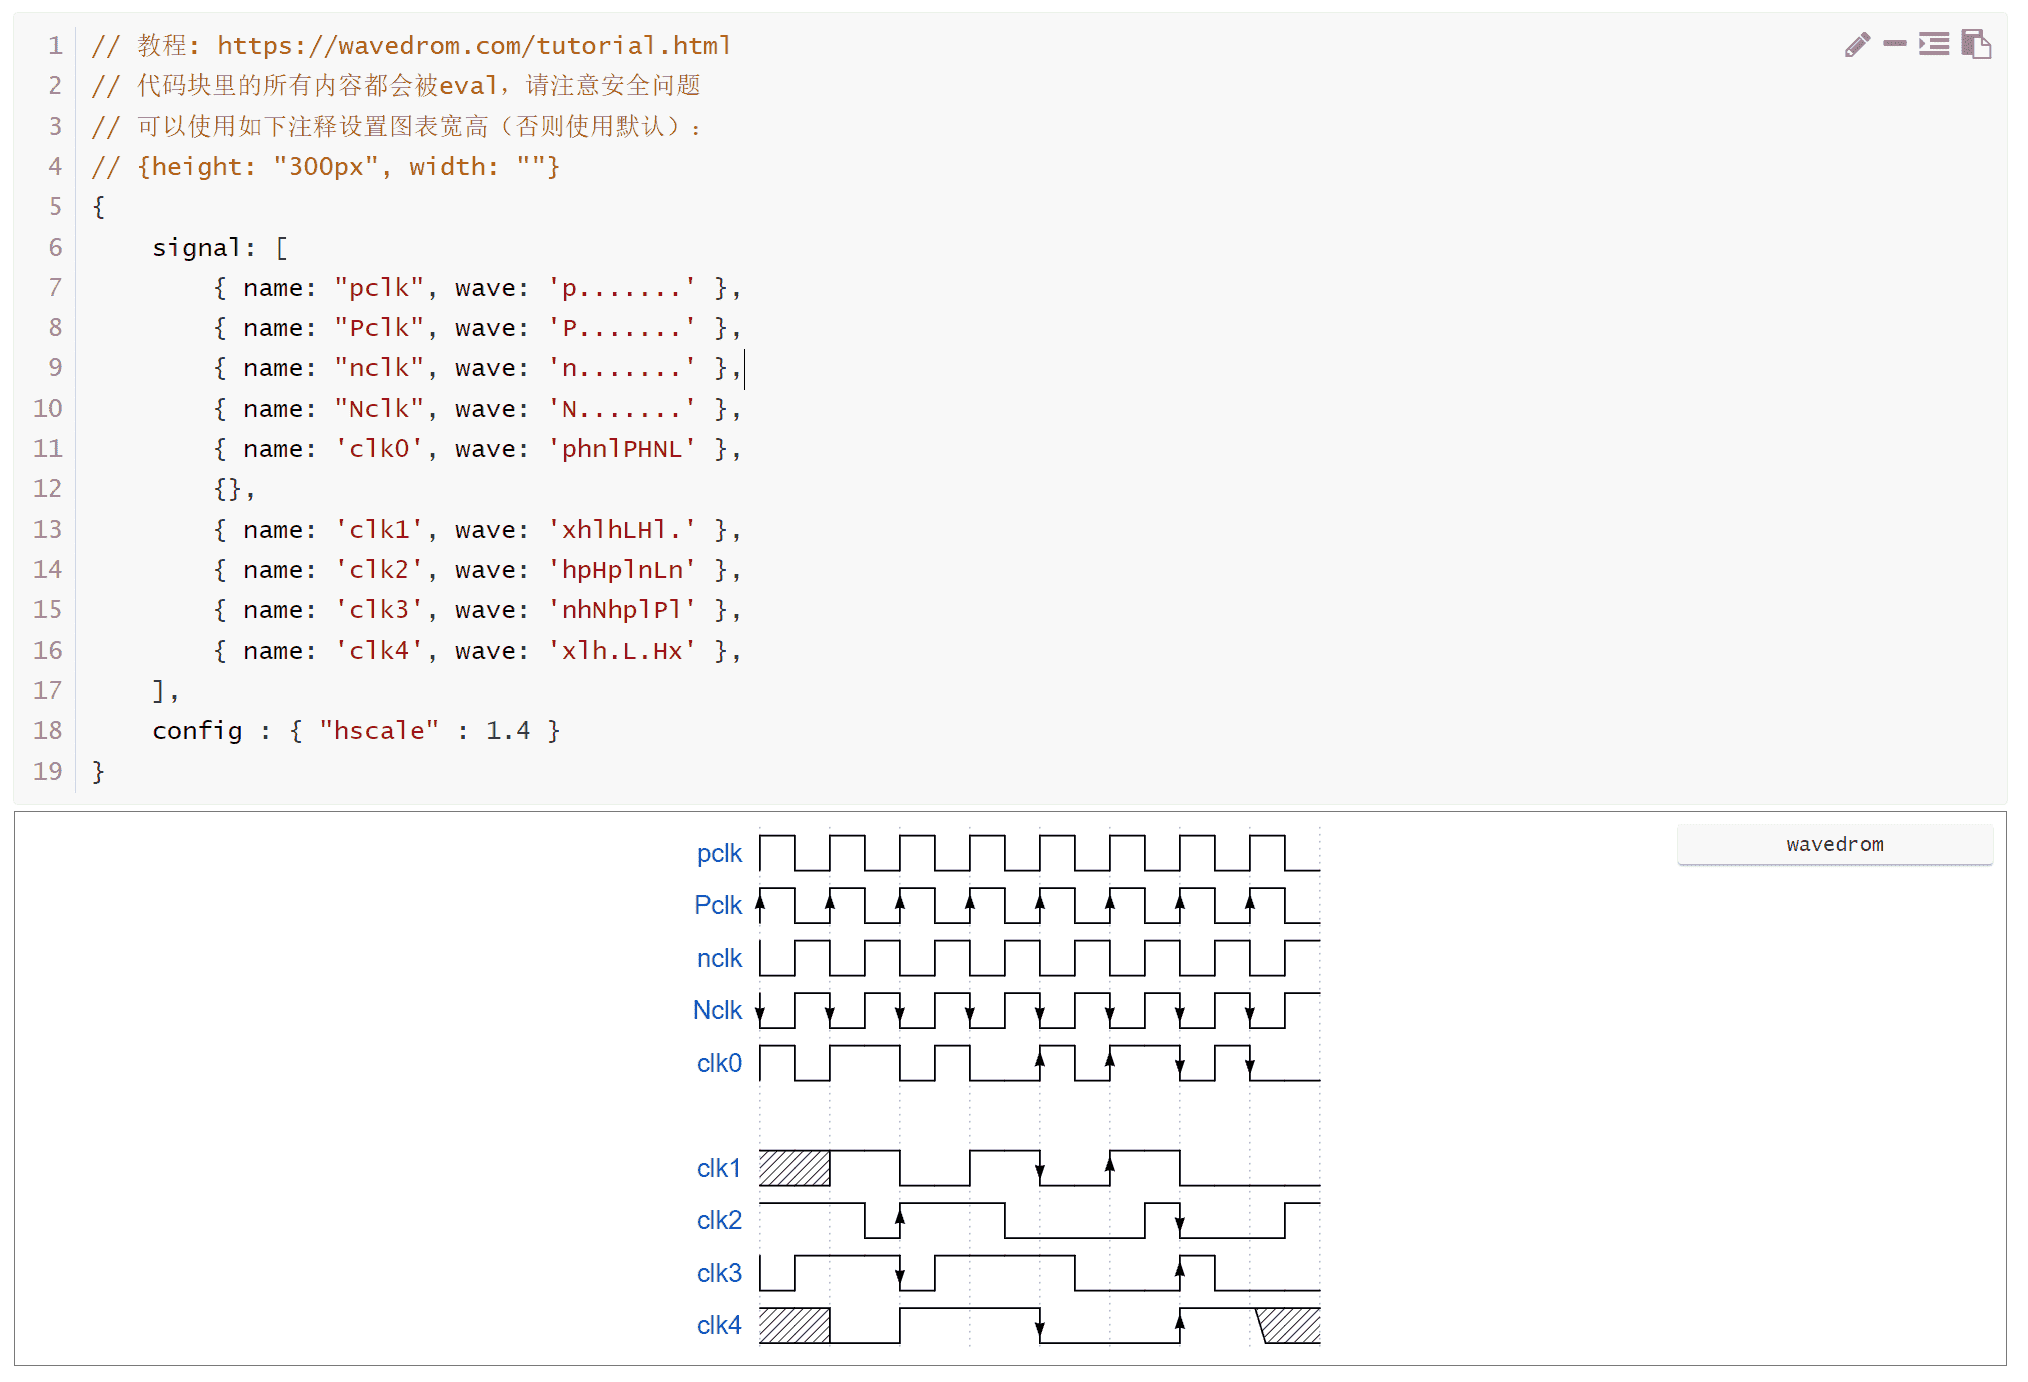Place cursor after 'hscale' value 1.4
This screenshot has height=1382, width=2028.
tap(531, 731)
